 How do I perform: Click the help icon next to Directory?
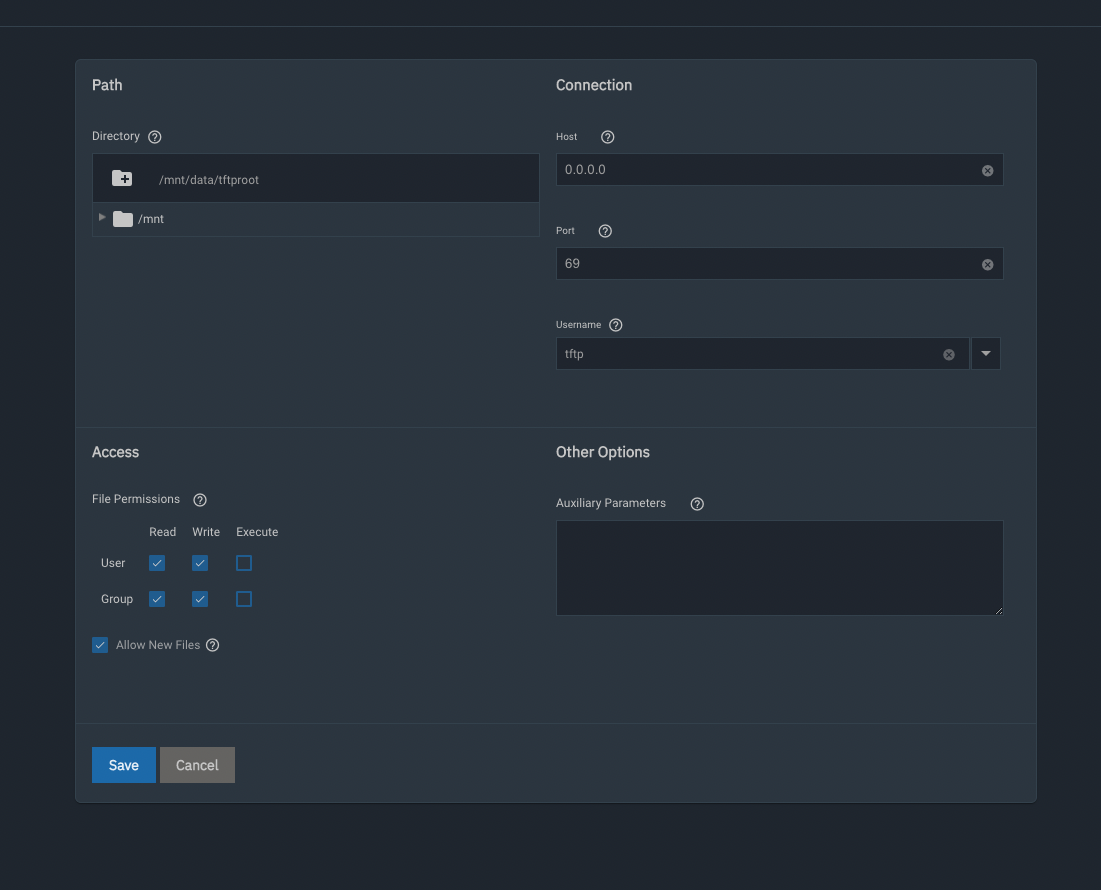pos(154,137)
